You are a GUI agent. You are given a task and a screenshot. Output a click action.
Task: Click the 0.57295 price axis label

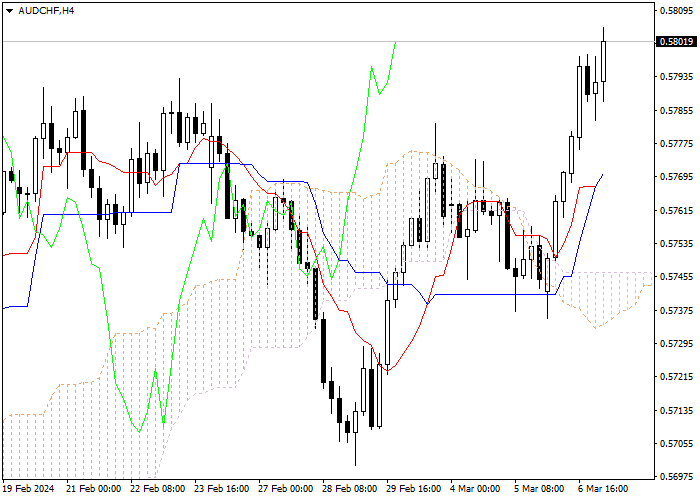click(677, 344)
